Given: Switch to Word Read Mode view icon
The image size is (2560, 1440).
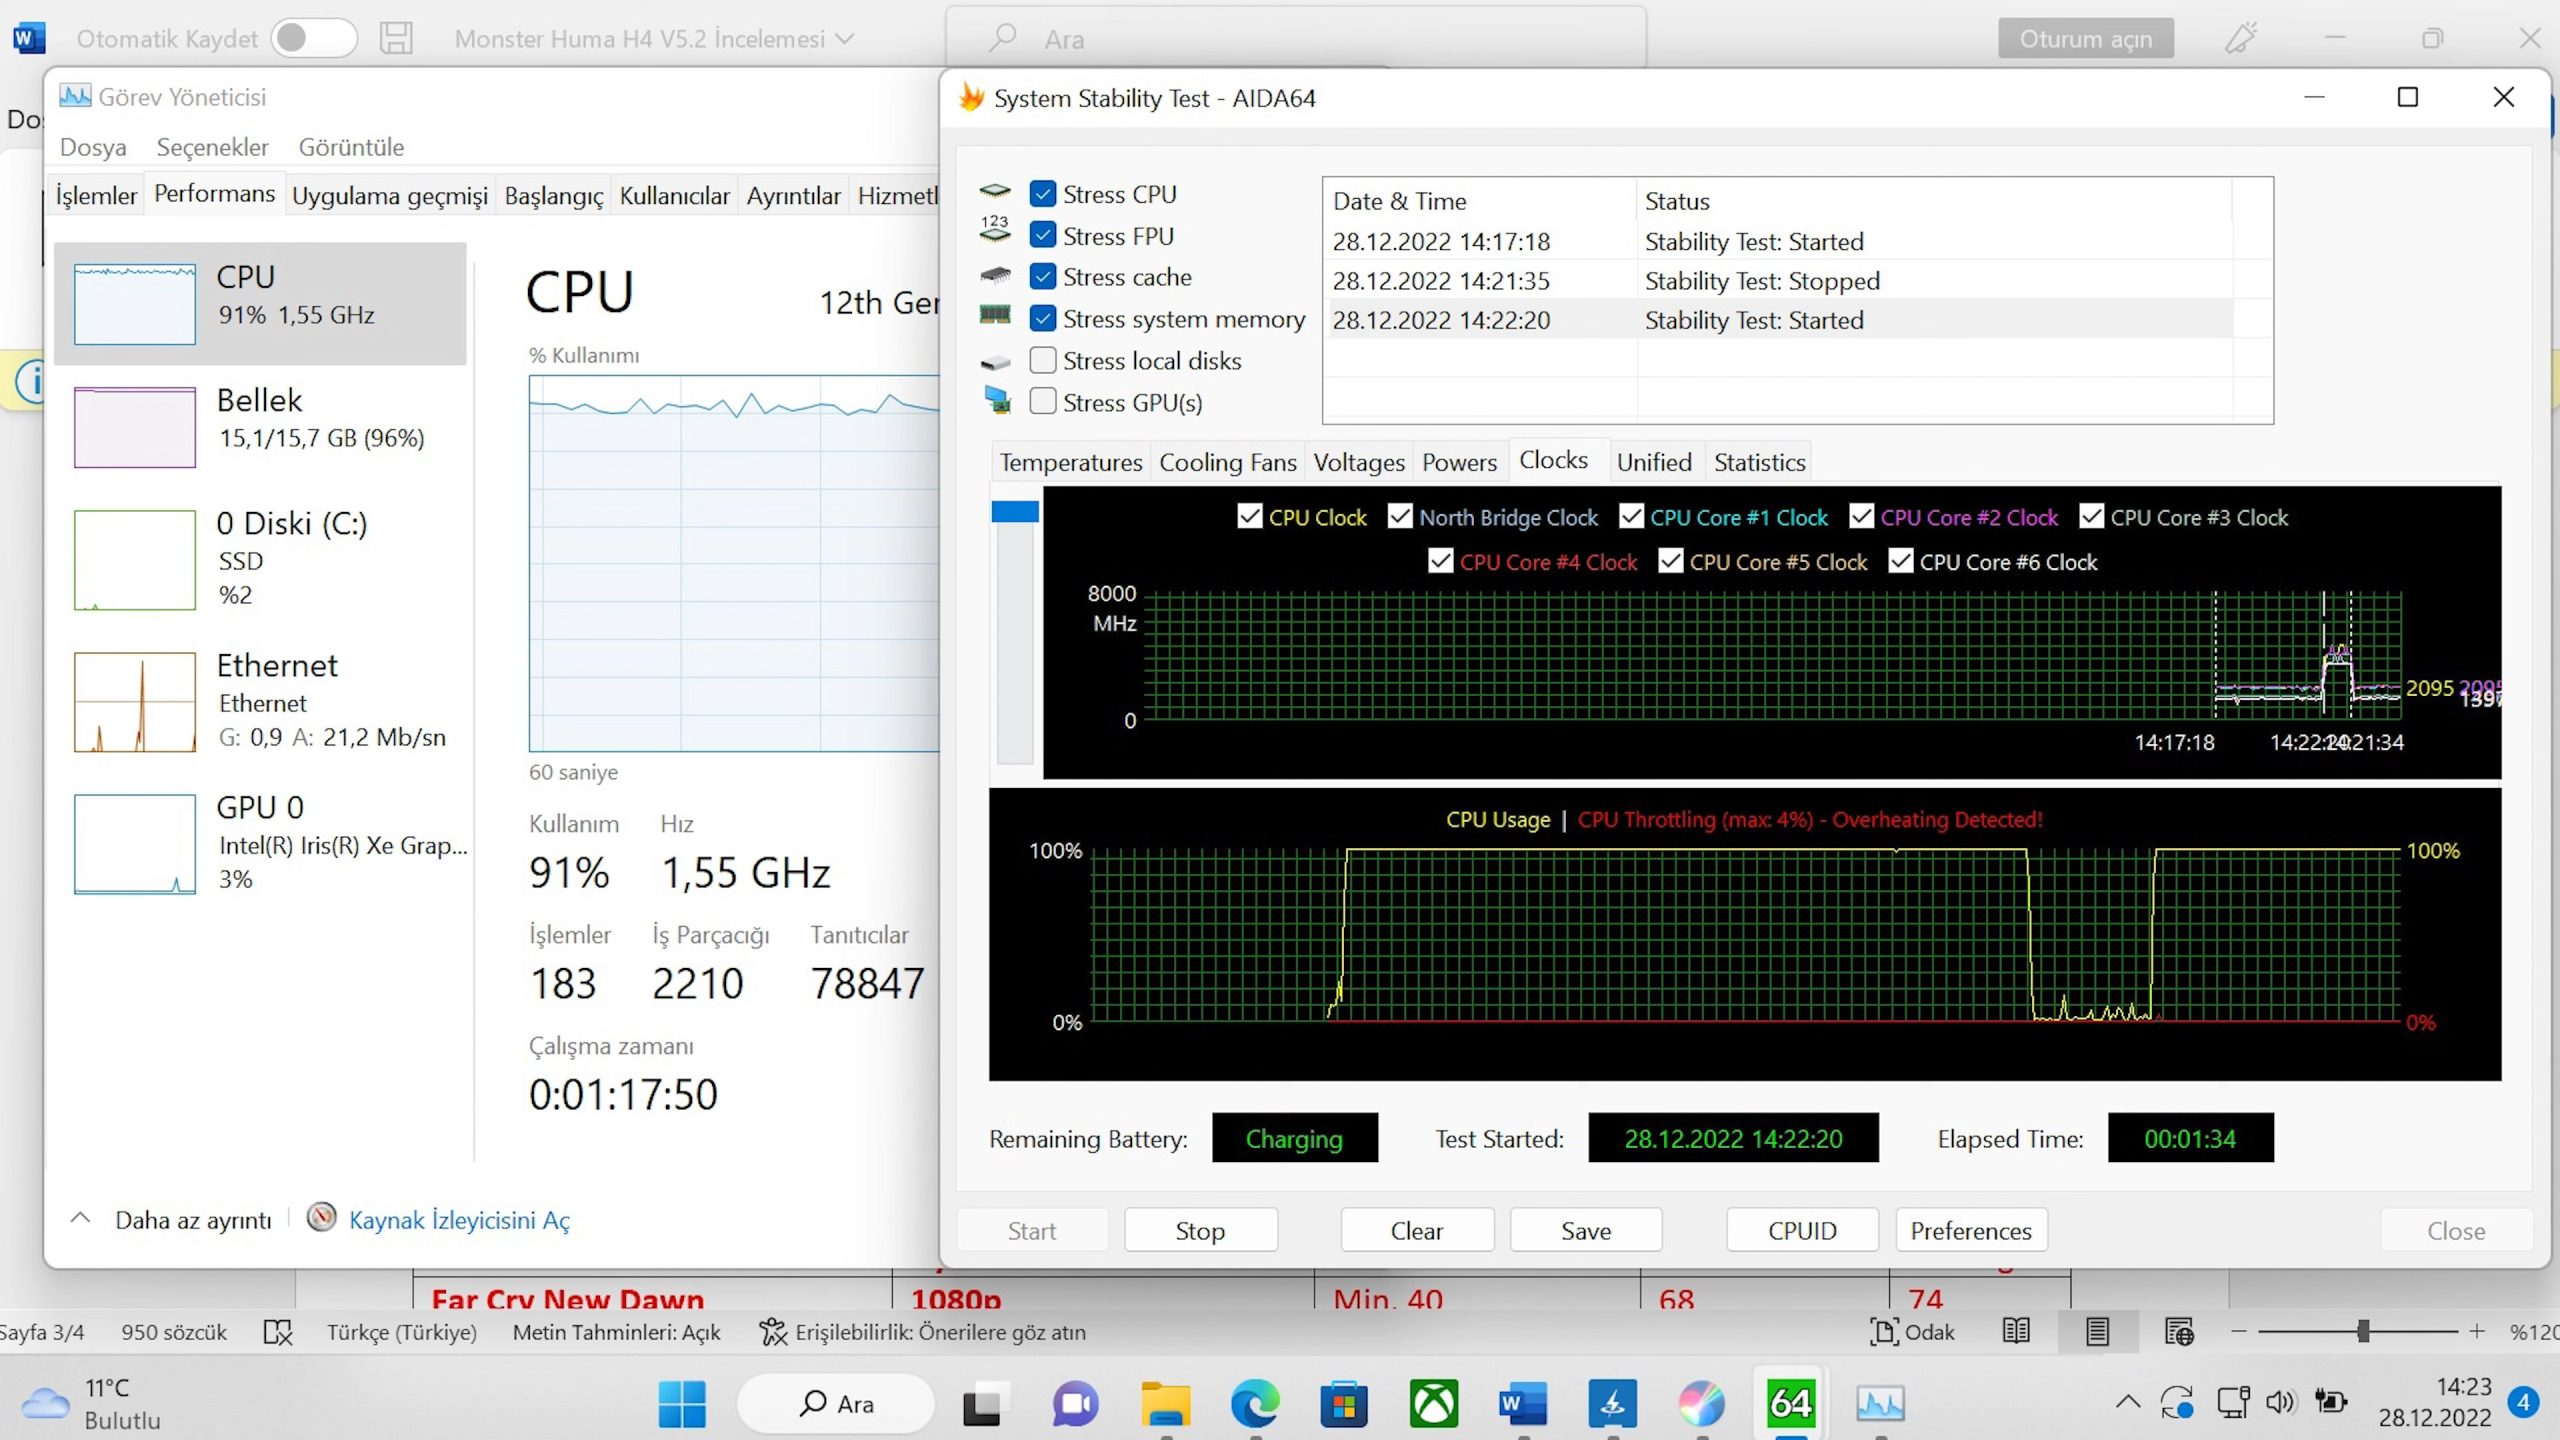Looking at the screenshot, I should click(2016, 1331).
